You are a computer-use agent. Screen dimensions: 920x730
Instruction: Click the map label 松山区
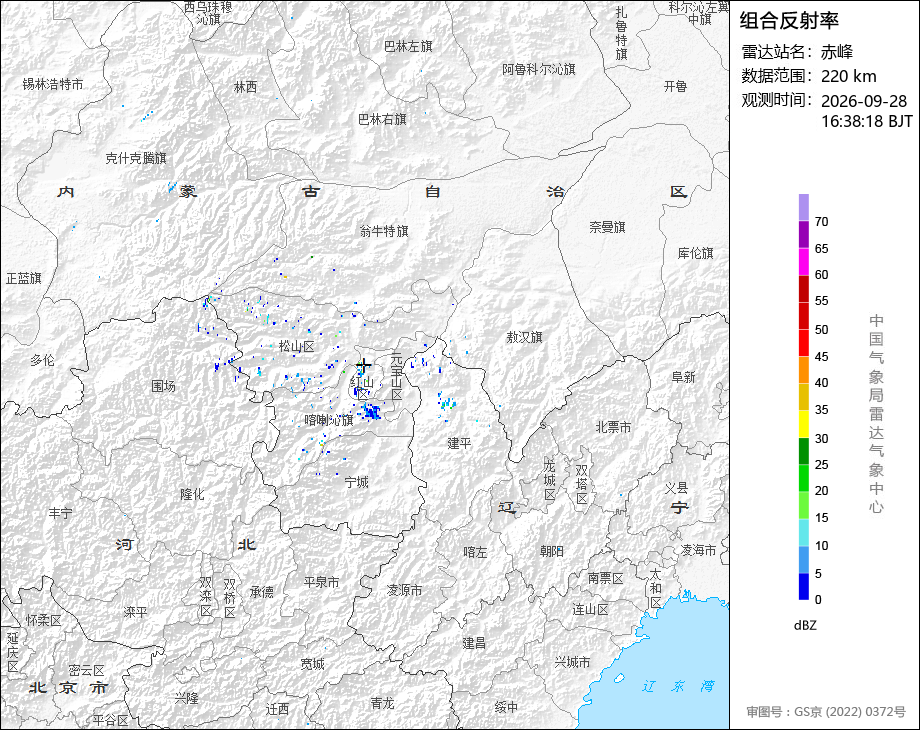pos(296,347)
